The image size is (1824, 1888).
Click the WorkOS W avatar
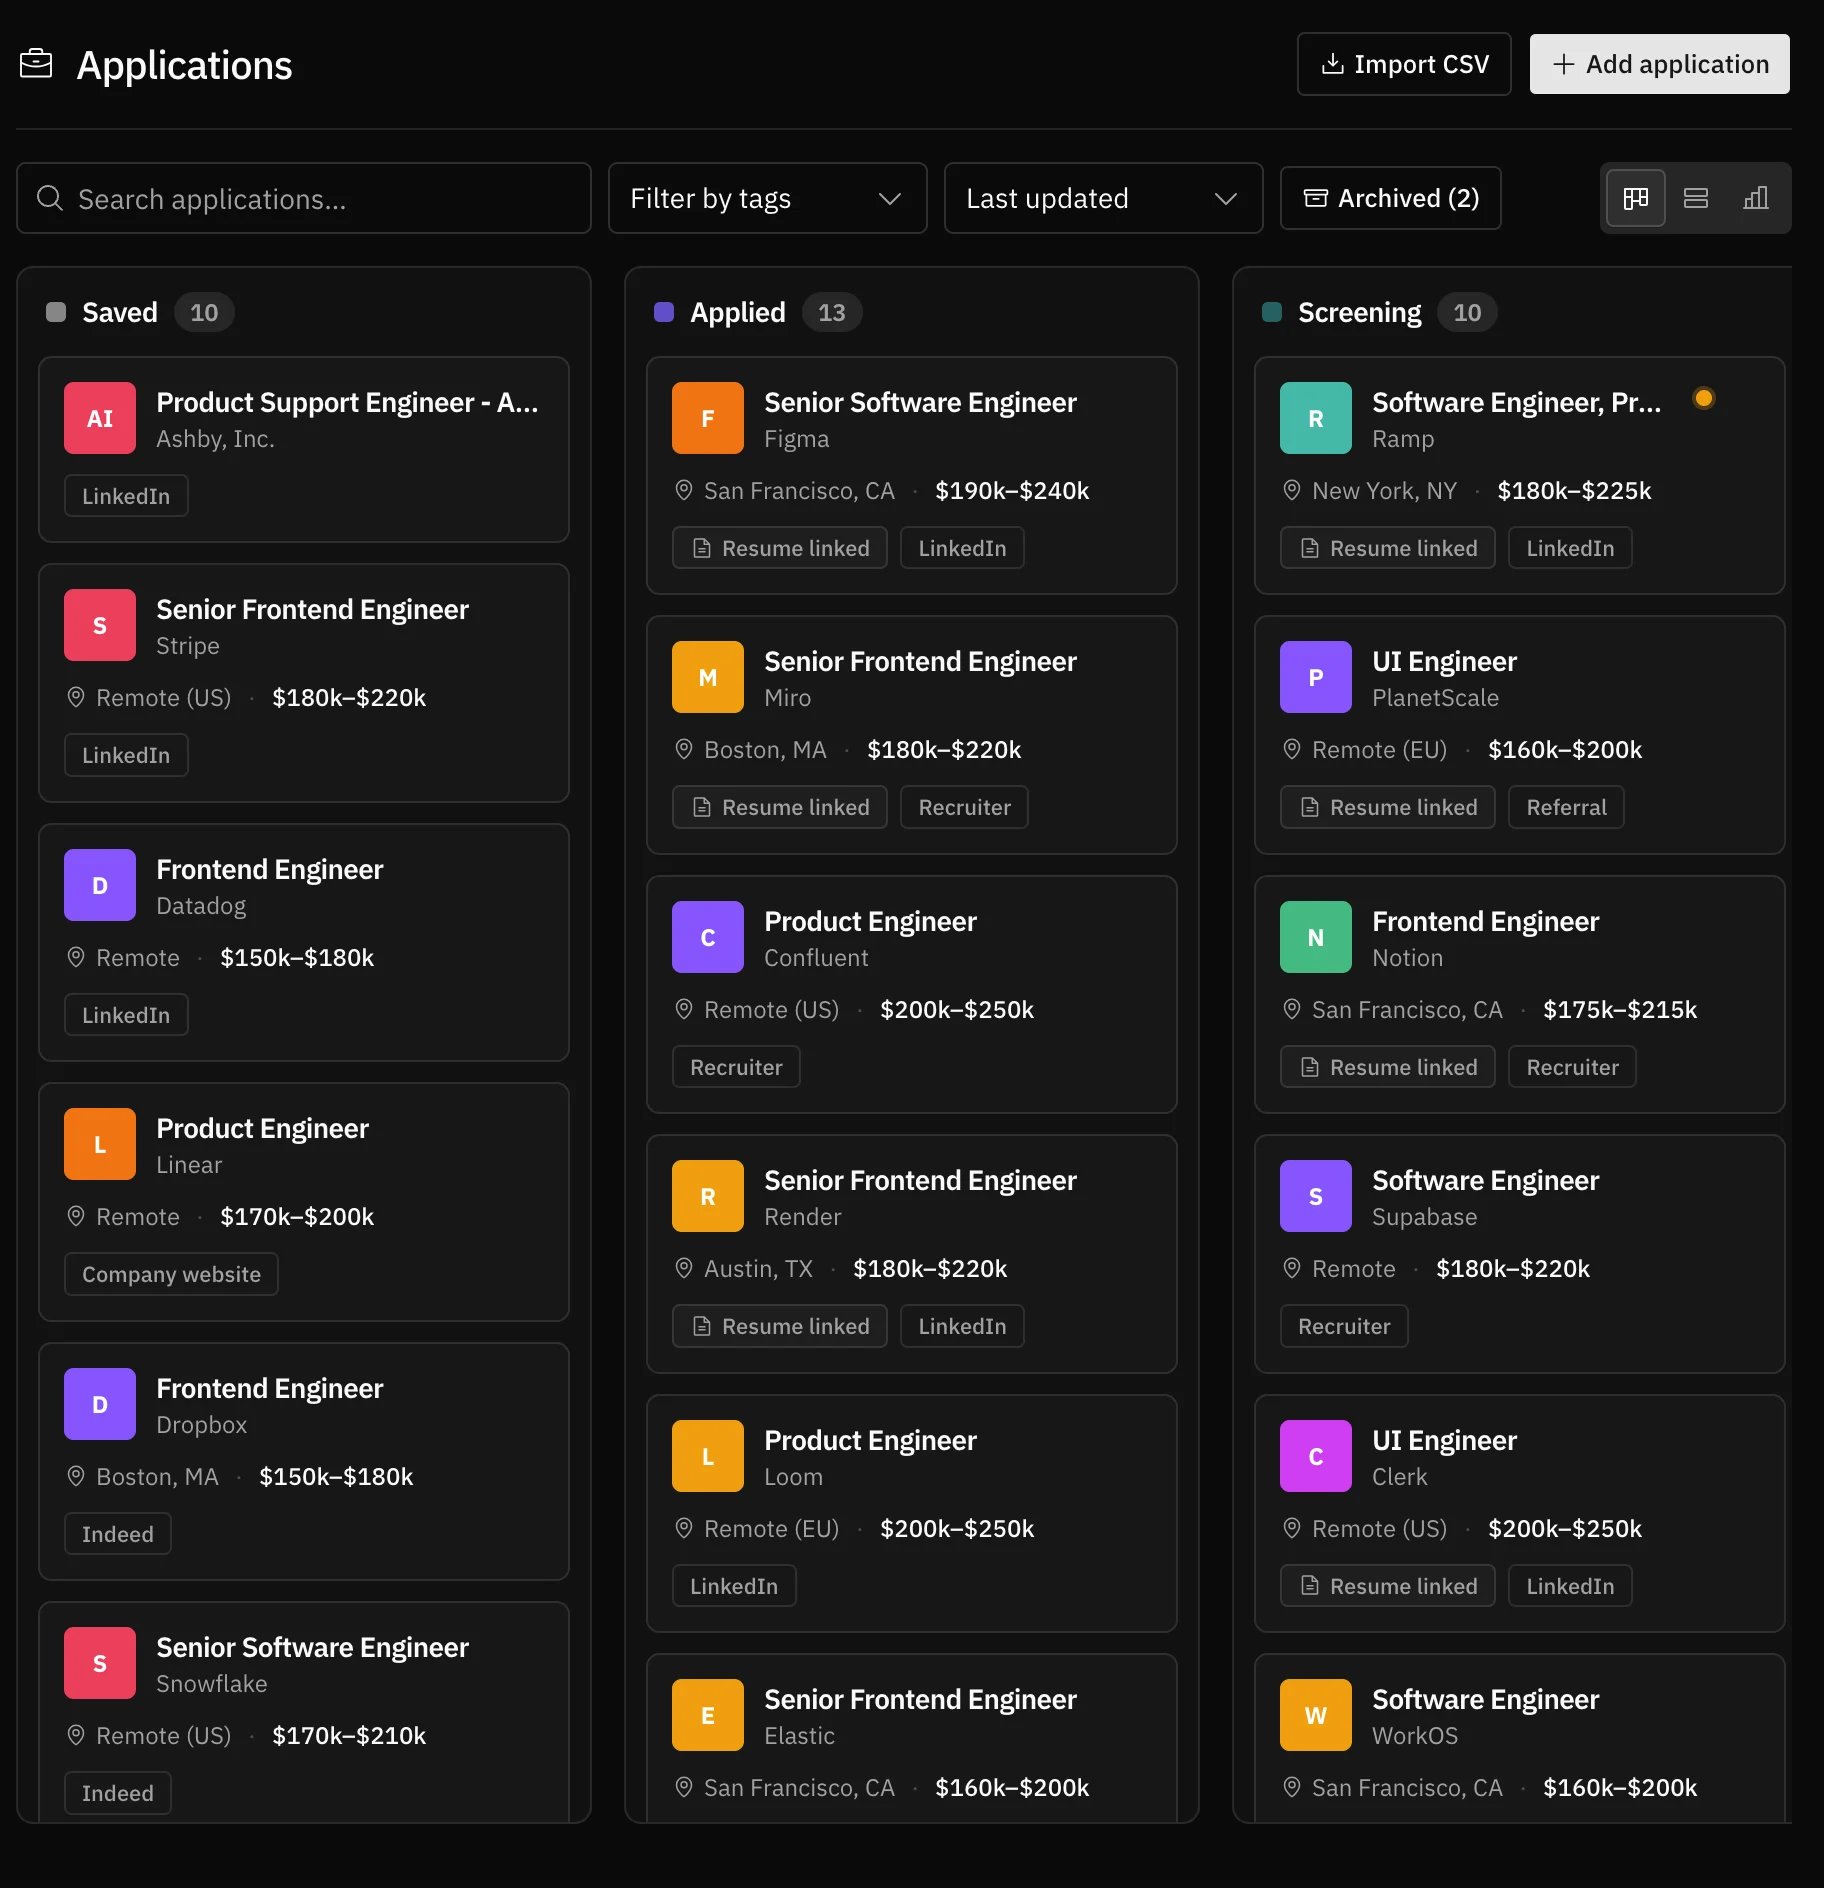click(x=1316, y=1715)
